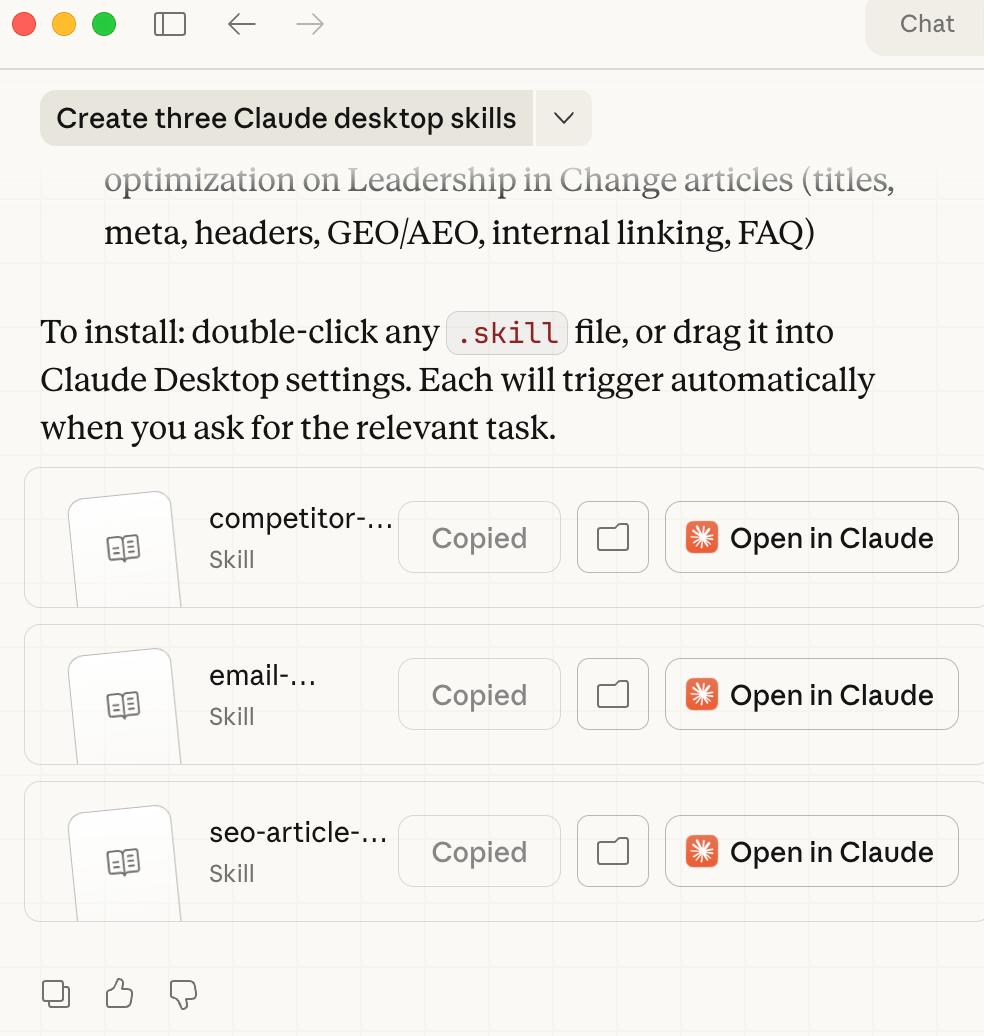Click the competitor- skill book thumbnail

pyautogui.click(x=124, y=548)
